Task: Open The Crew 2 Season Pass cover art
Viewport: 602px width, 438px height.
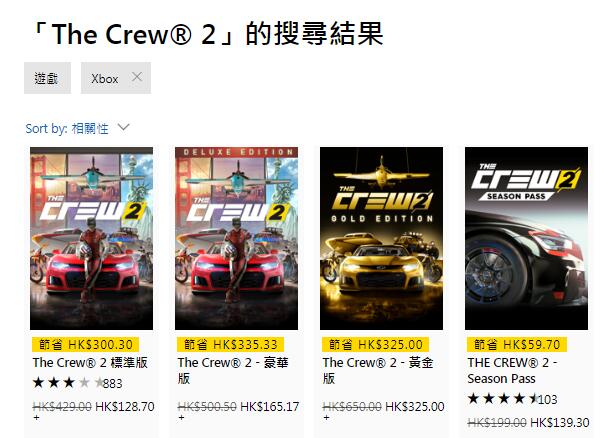Action: (x=526, y=238)
